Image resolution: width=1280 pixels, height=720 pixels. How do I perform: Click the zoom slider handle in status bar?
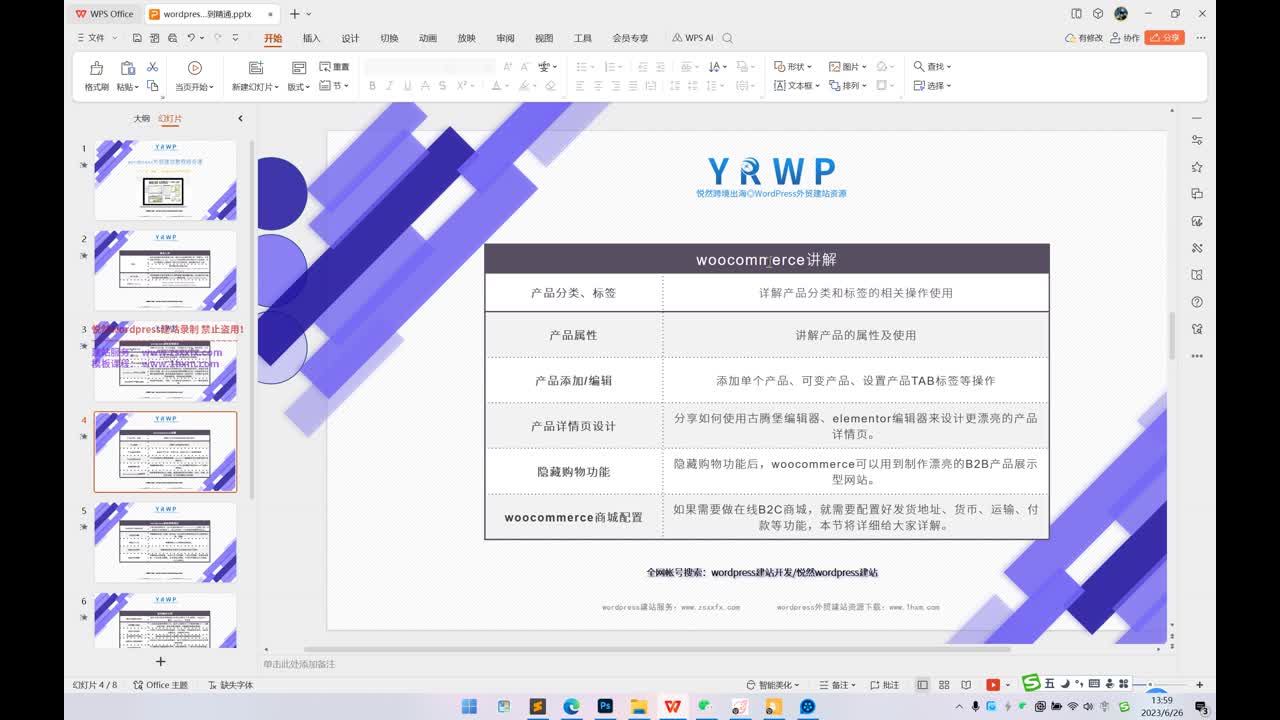pos(1150,685)
